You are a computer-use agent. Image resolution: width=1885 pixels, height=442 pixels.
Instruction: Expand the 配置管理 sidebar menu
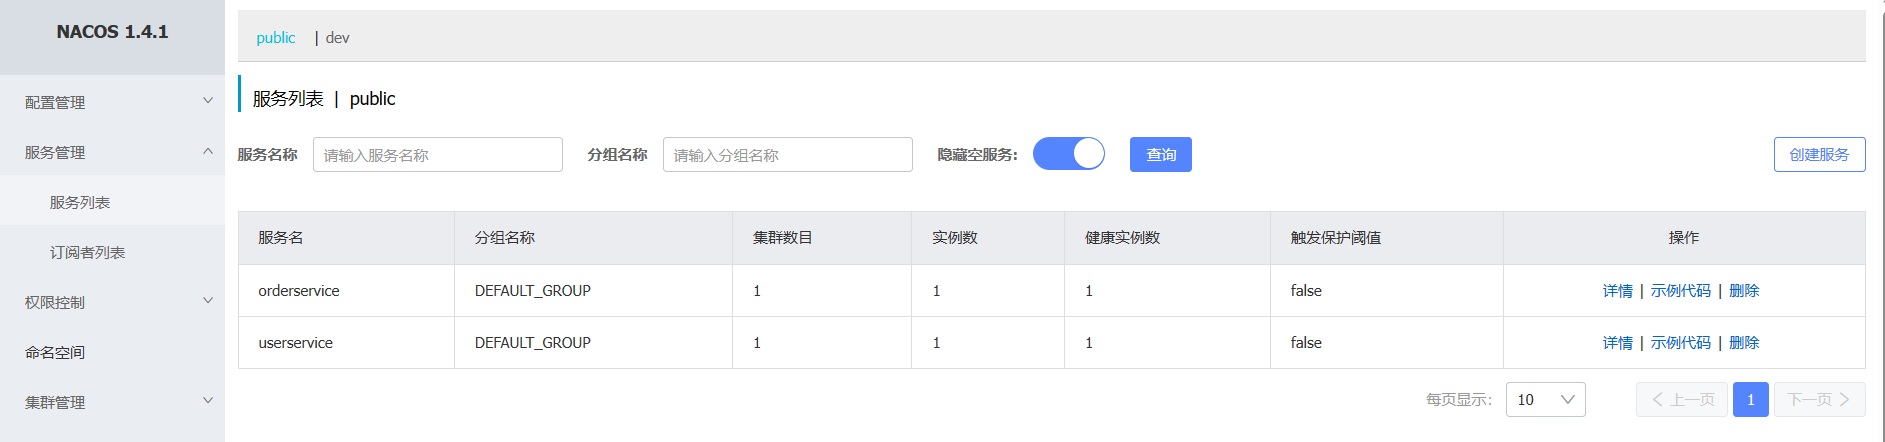(x=112, y=102)
